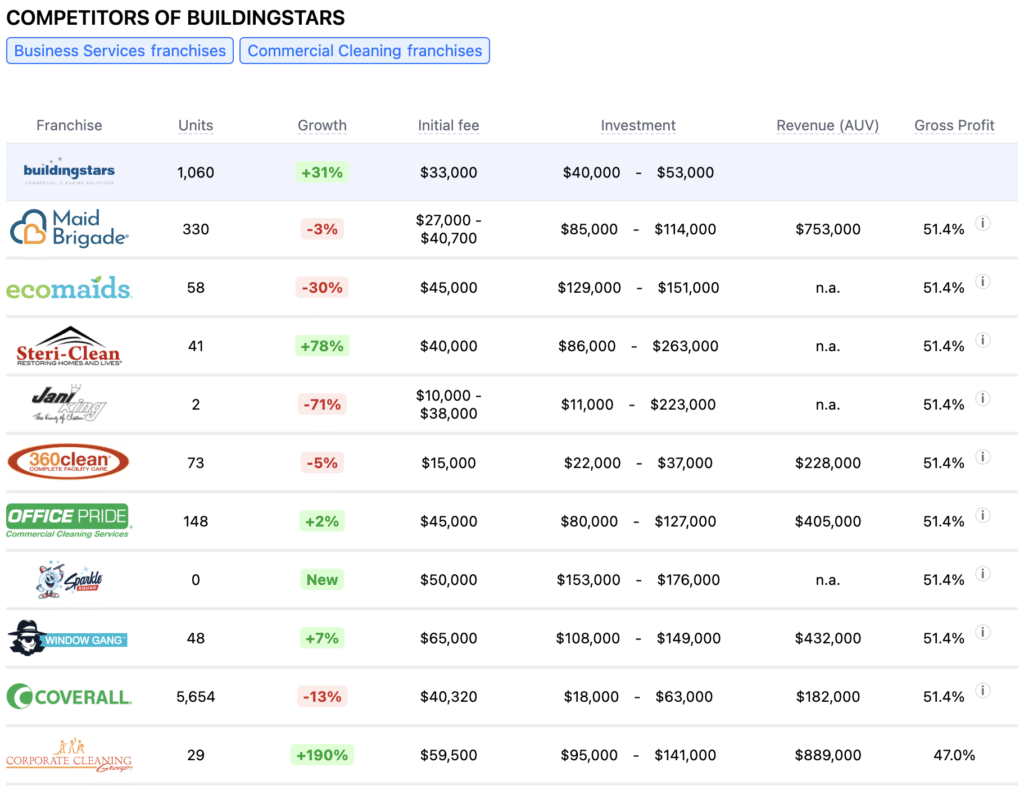Click the -13% growth badge
This screenshot has height=799, width=1024.
coord(322,696)
